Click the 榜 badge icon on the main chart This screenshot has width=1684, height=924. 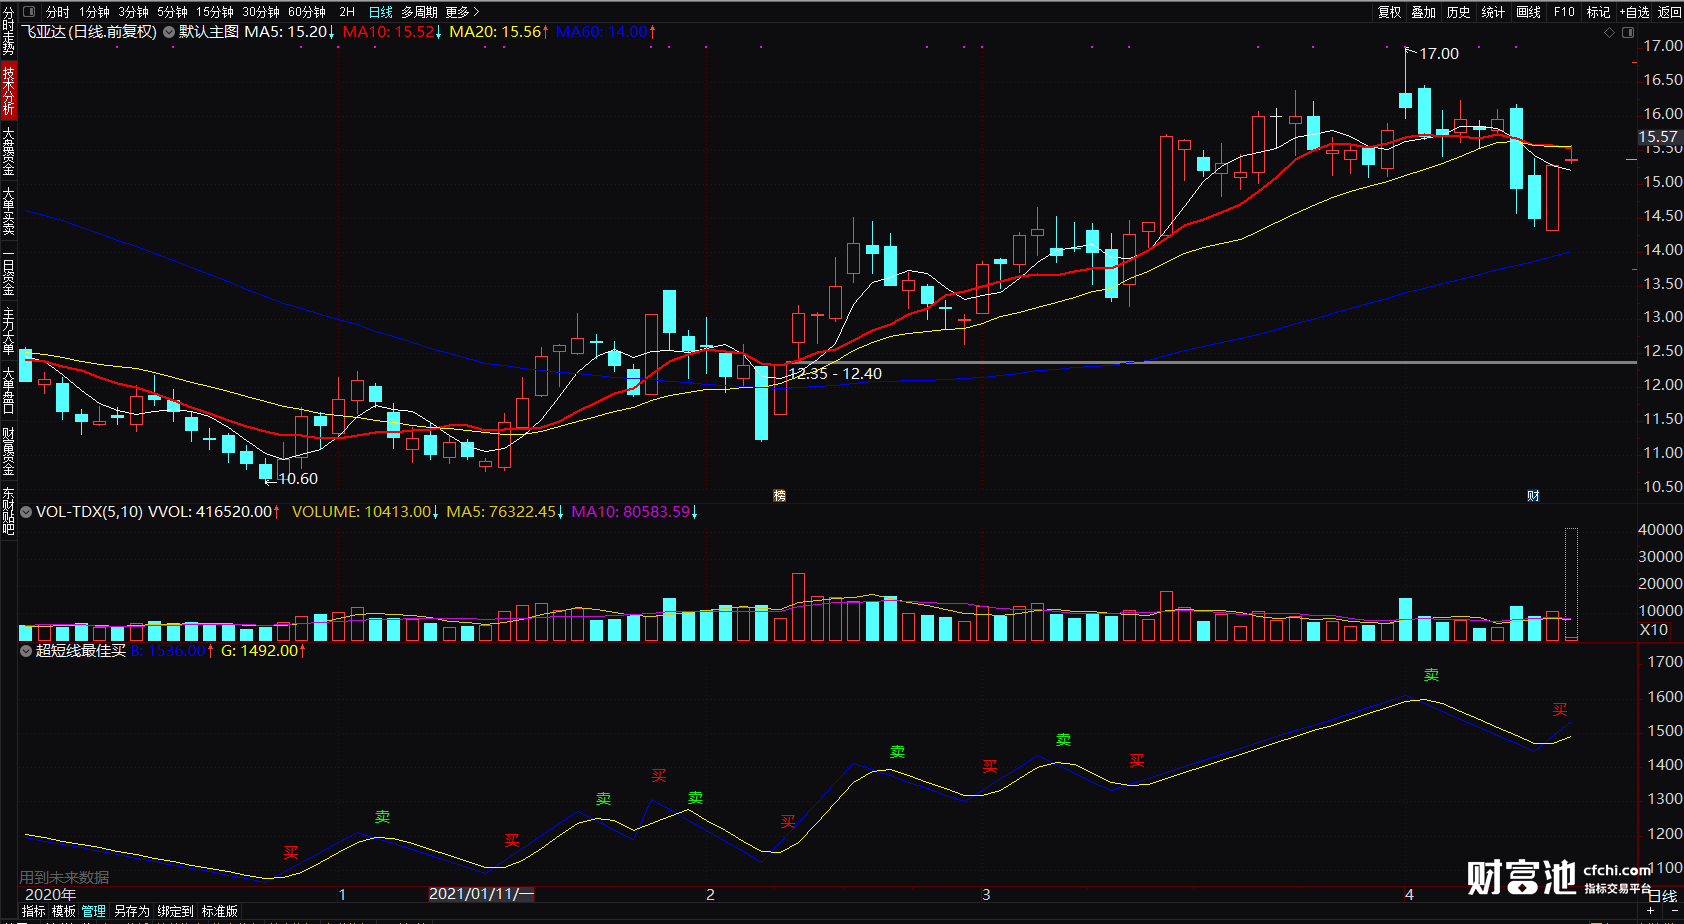pyautogui.click(x=779, y=495)
